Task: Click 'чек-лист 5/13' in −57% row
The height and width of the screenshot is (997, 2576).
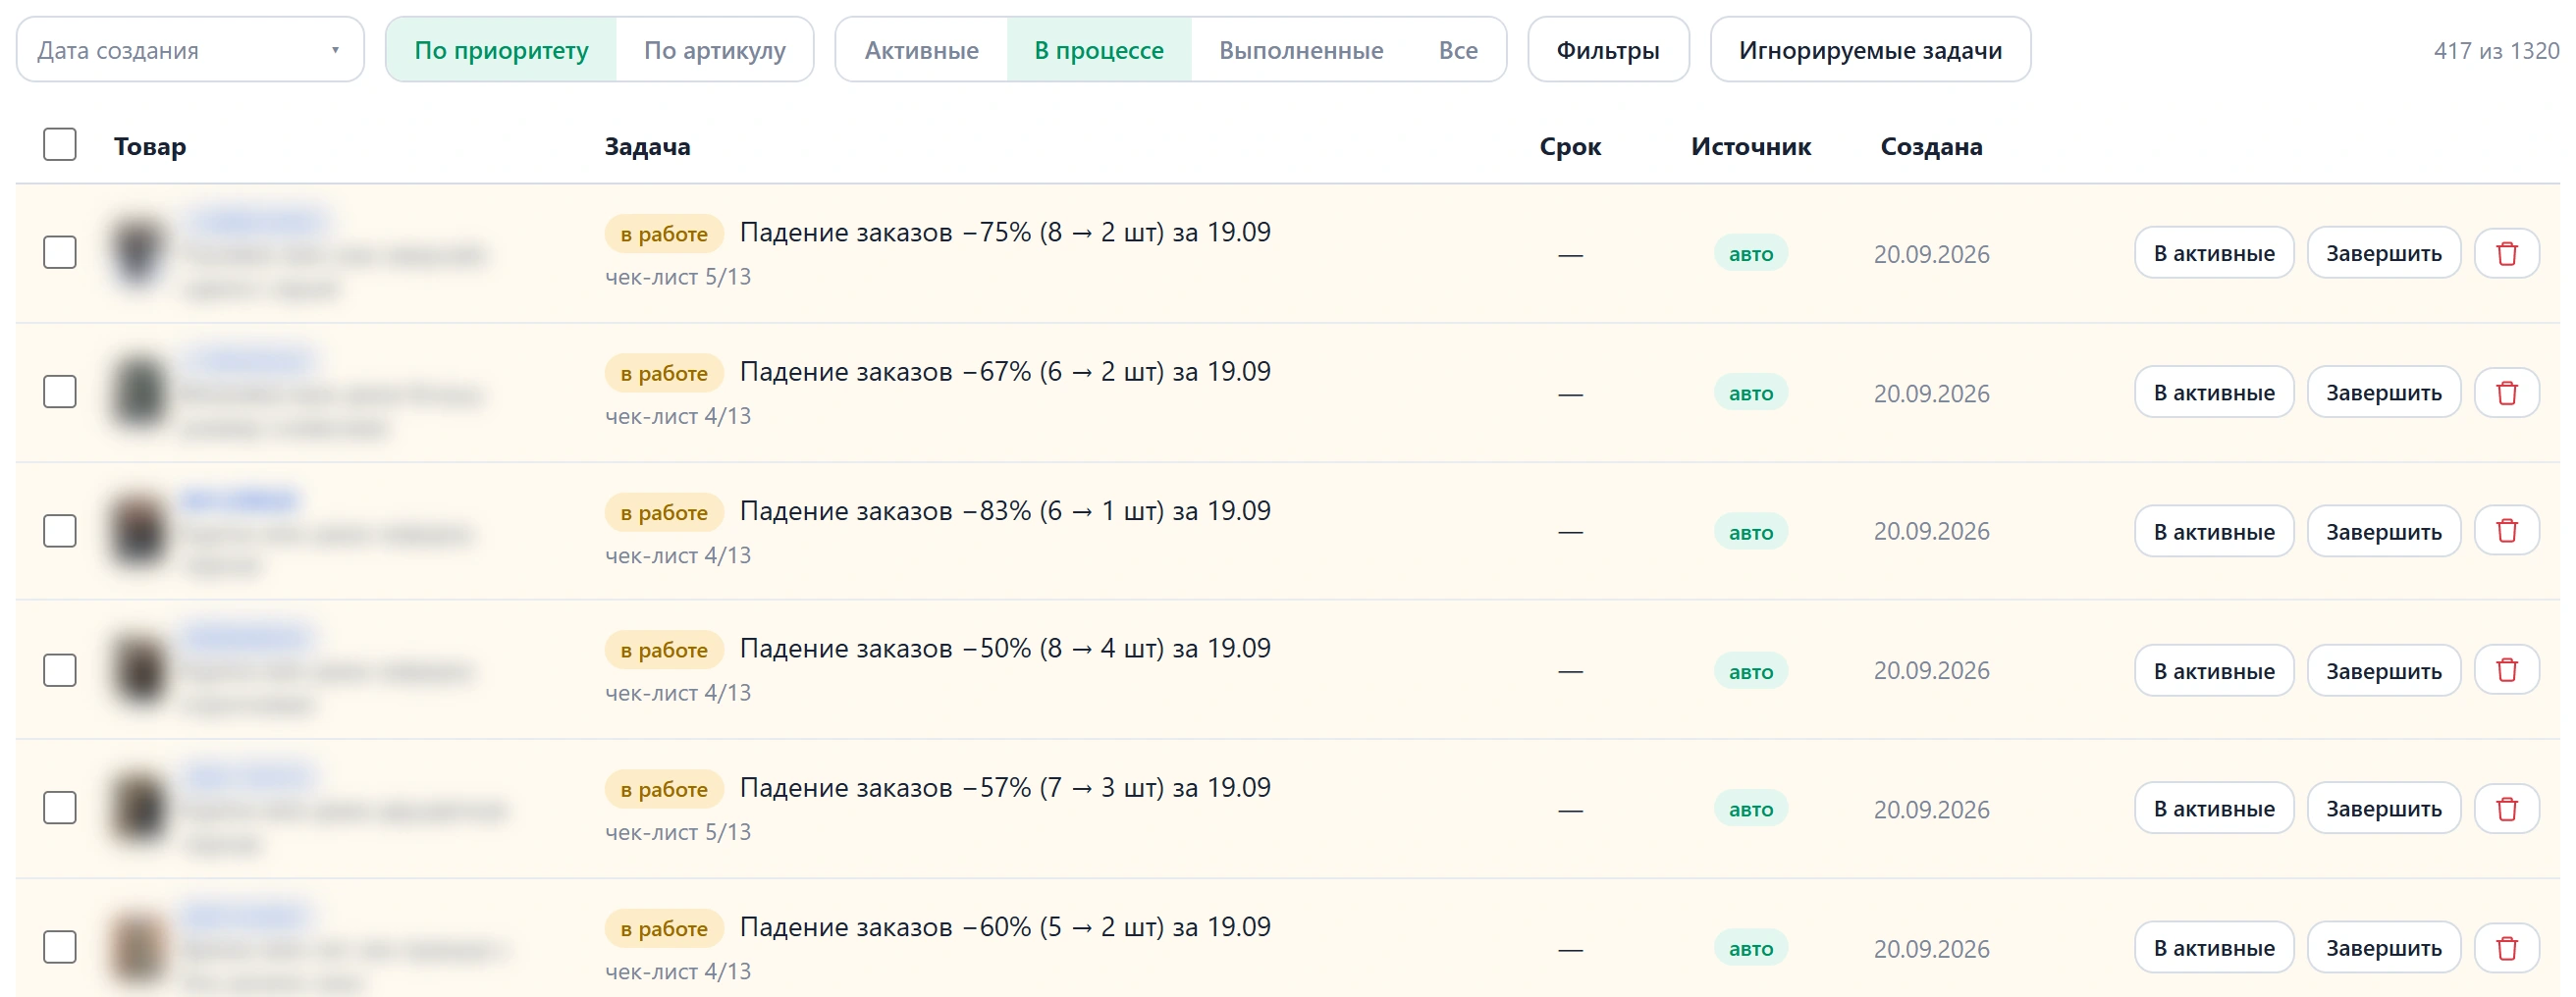Action: tap(677, 832)
